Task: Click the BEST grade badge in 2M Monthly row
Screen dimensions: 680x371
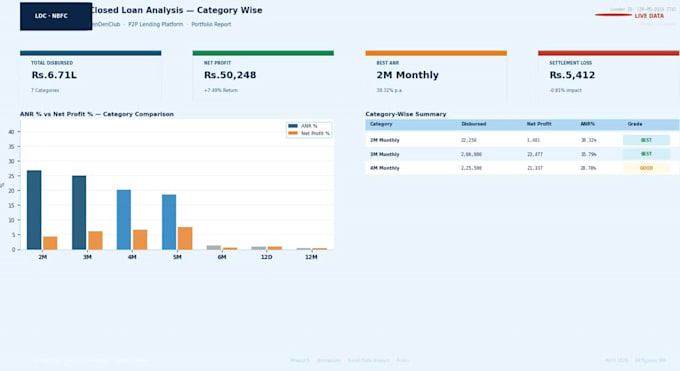Action: pyautogui.click(x=646, y=140)
